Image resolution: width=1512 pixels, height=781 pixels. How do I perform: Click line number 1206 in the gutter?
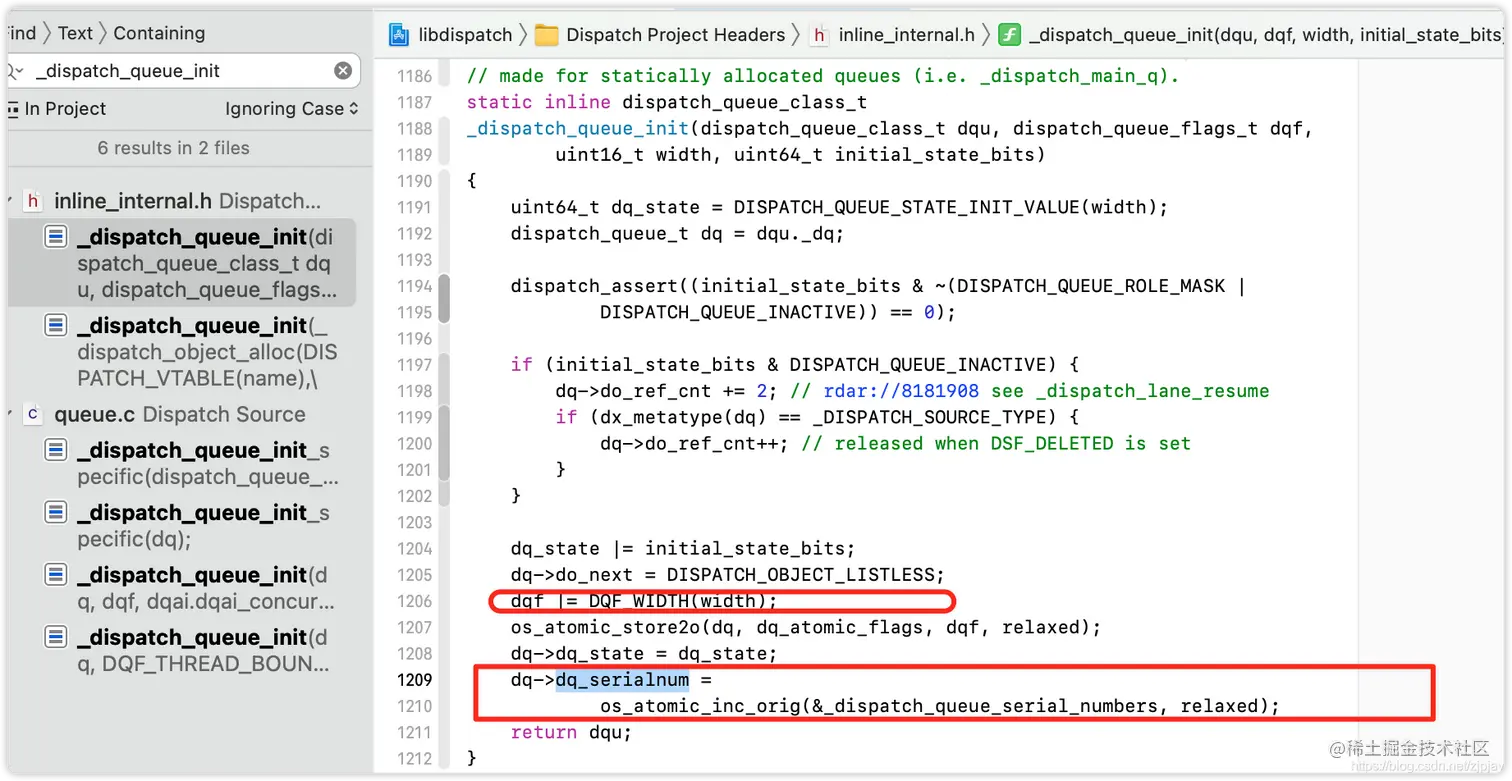coord(414,601)
